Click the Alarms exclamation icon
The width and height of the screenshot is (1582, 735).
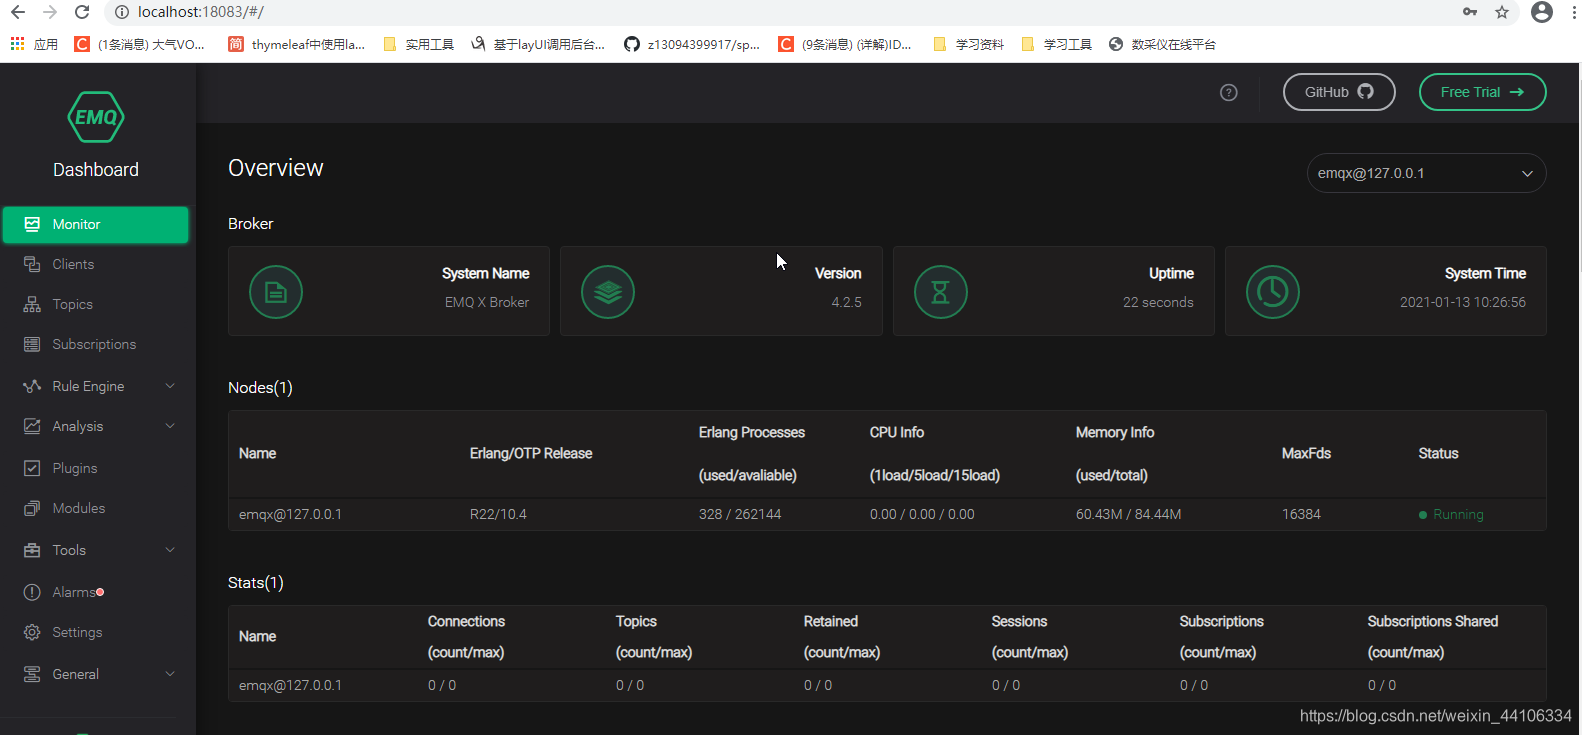[x=32, y=592]
